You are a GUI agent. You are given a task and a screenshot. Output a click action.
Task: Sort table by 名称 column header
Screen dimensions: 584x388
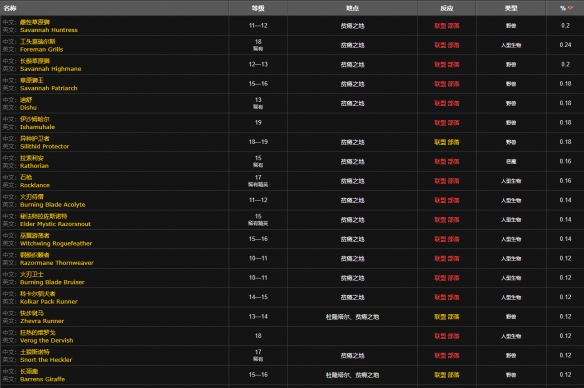(x=10, y=8)
